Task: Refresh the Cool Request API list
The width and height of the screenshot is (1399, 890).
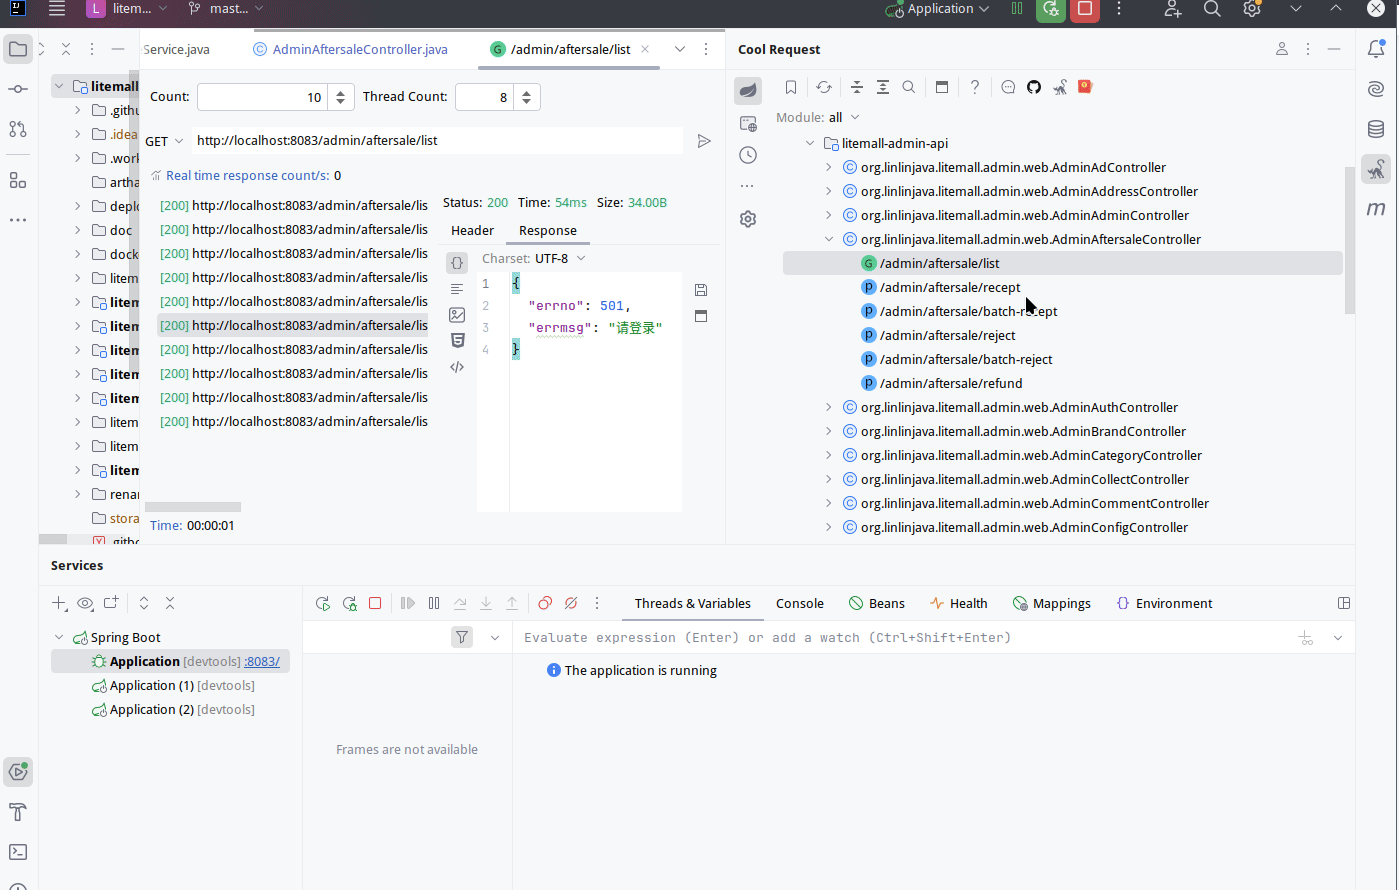Action: point(824,87)
